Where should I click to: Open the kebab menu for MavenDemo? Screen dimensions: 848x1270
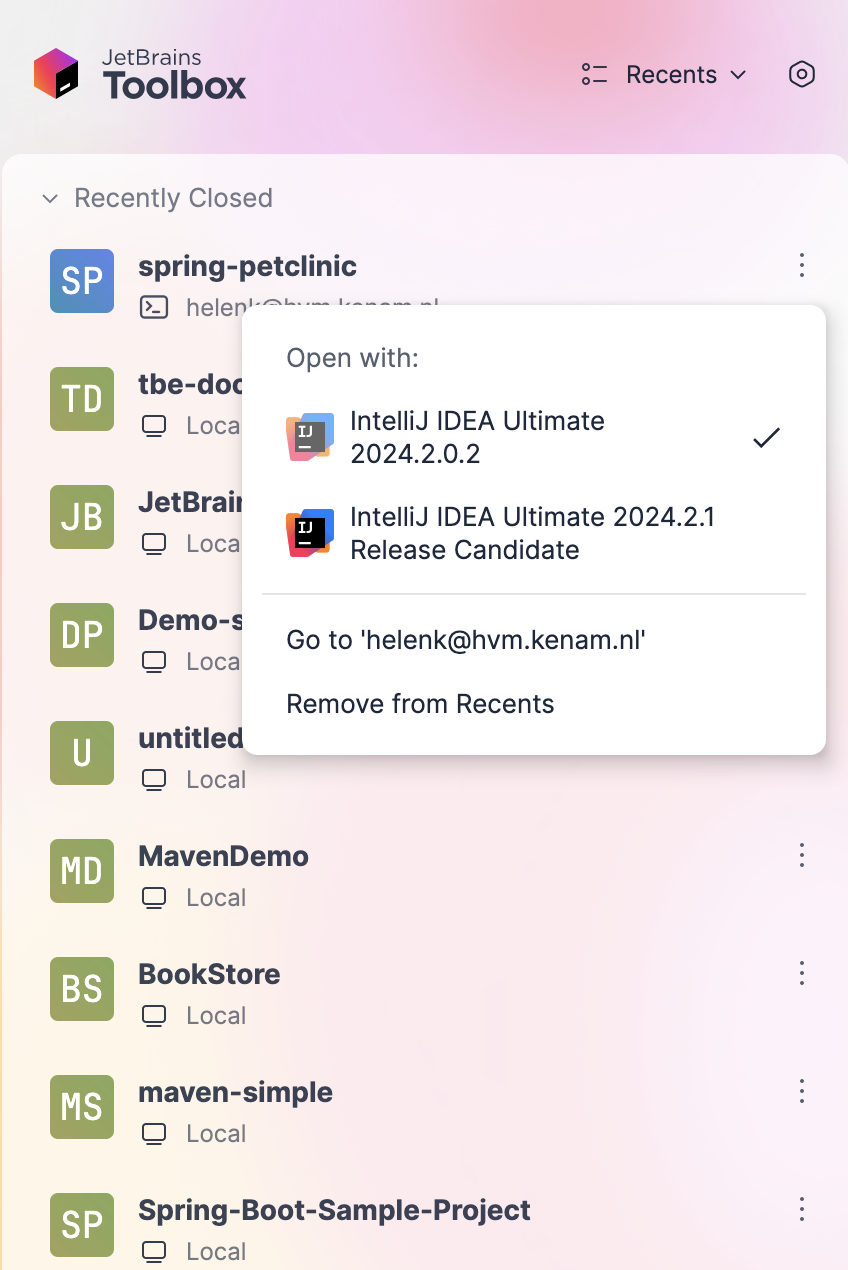801,855
